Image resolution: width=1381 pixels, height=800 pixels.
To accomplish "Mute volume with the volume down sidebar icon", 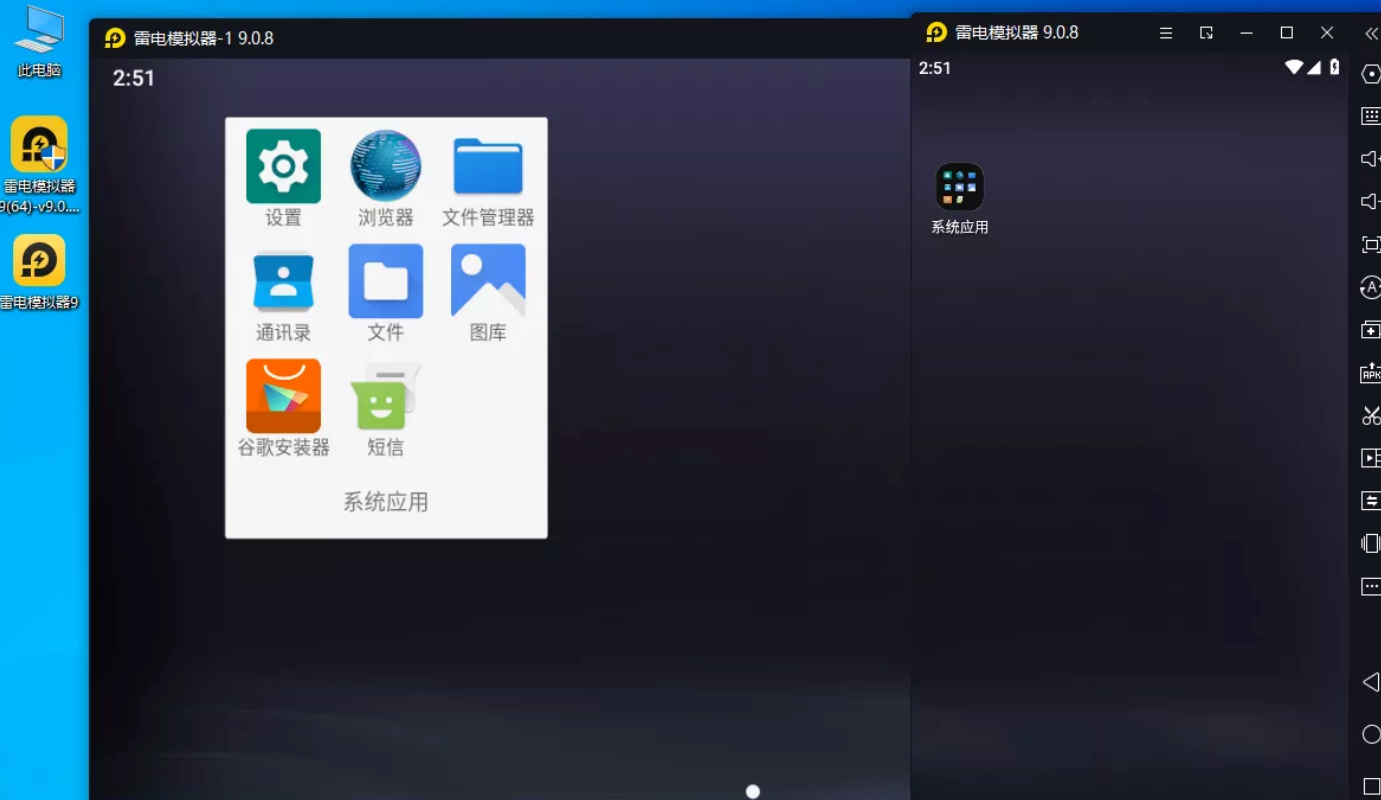I will [x=1370, y=200].
